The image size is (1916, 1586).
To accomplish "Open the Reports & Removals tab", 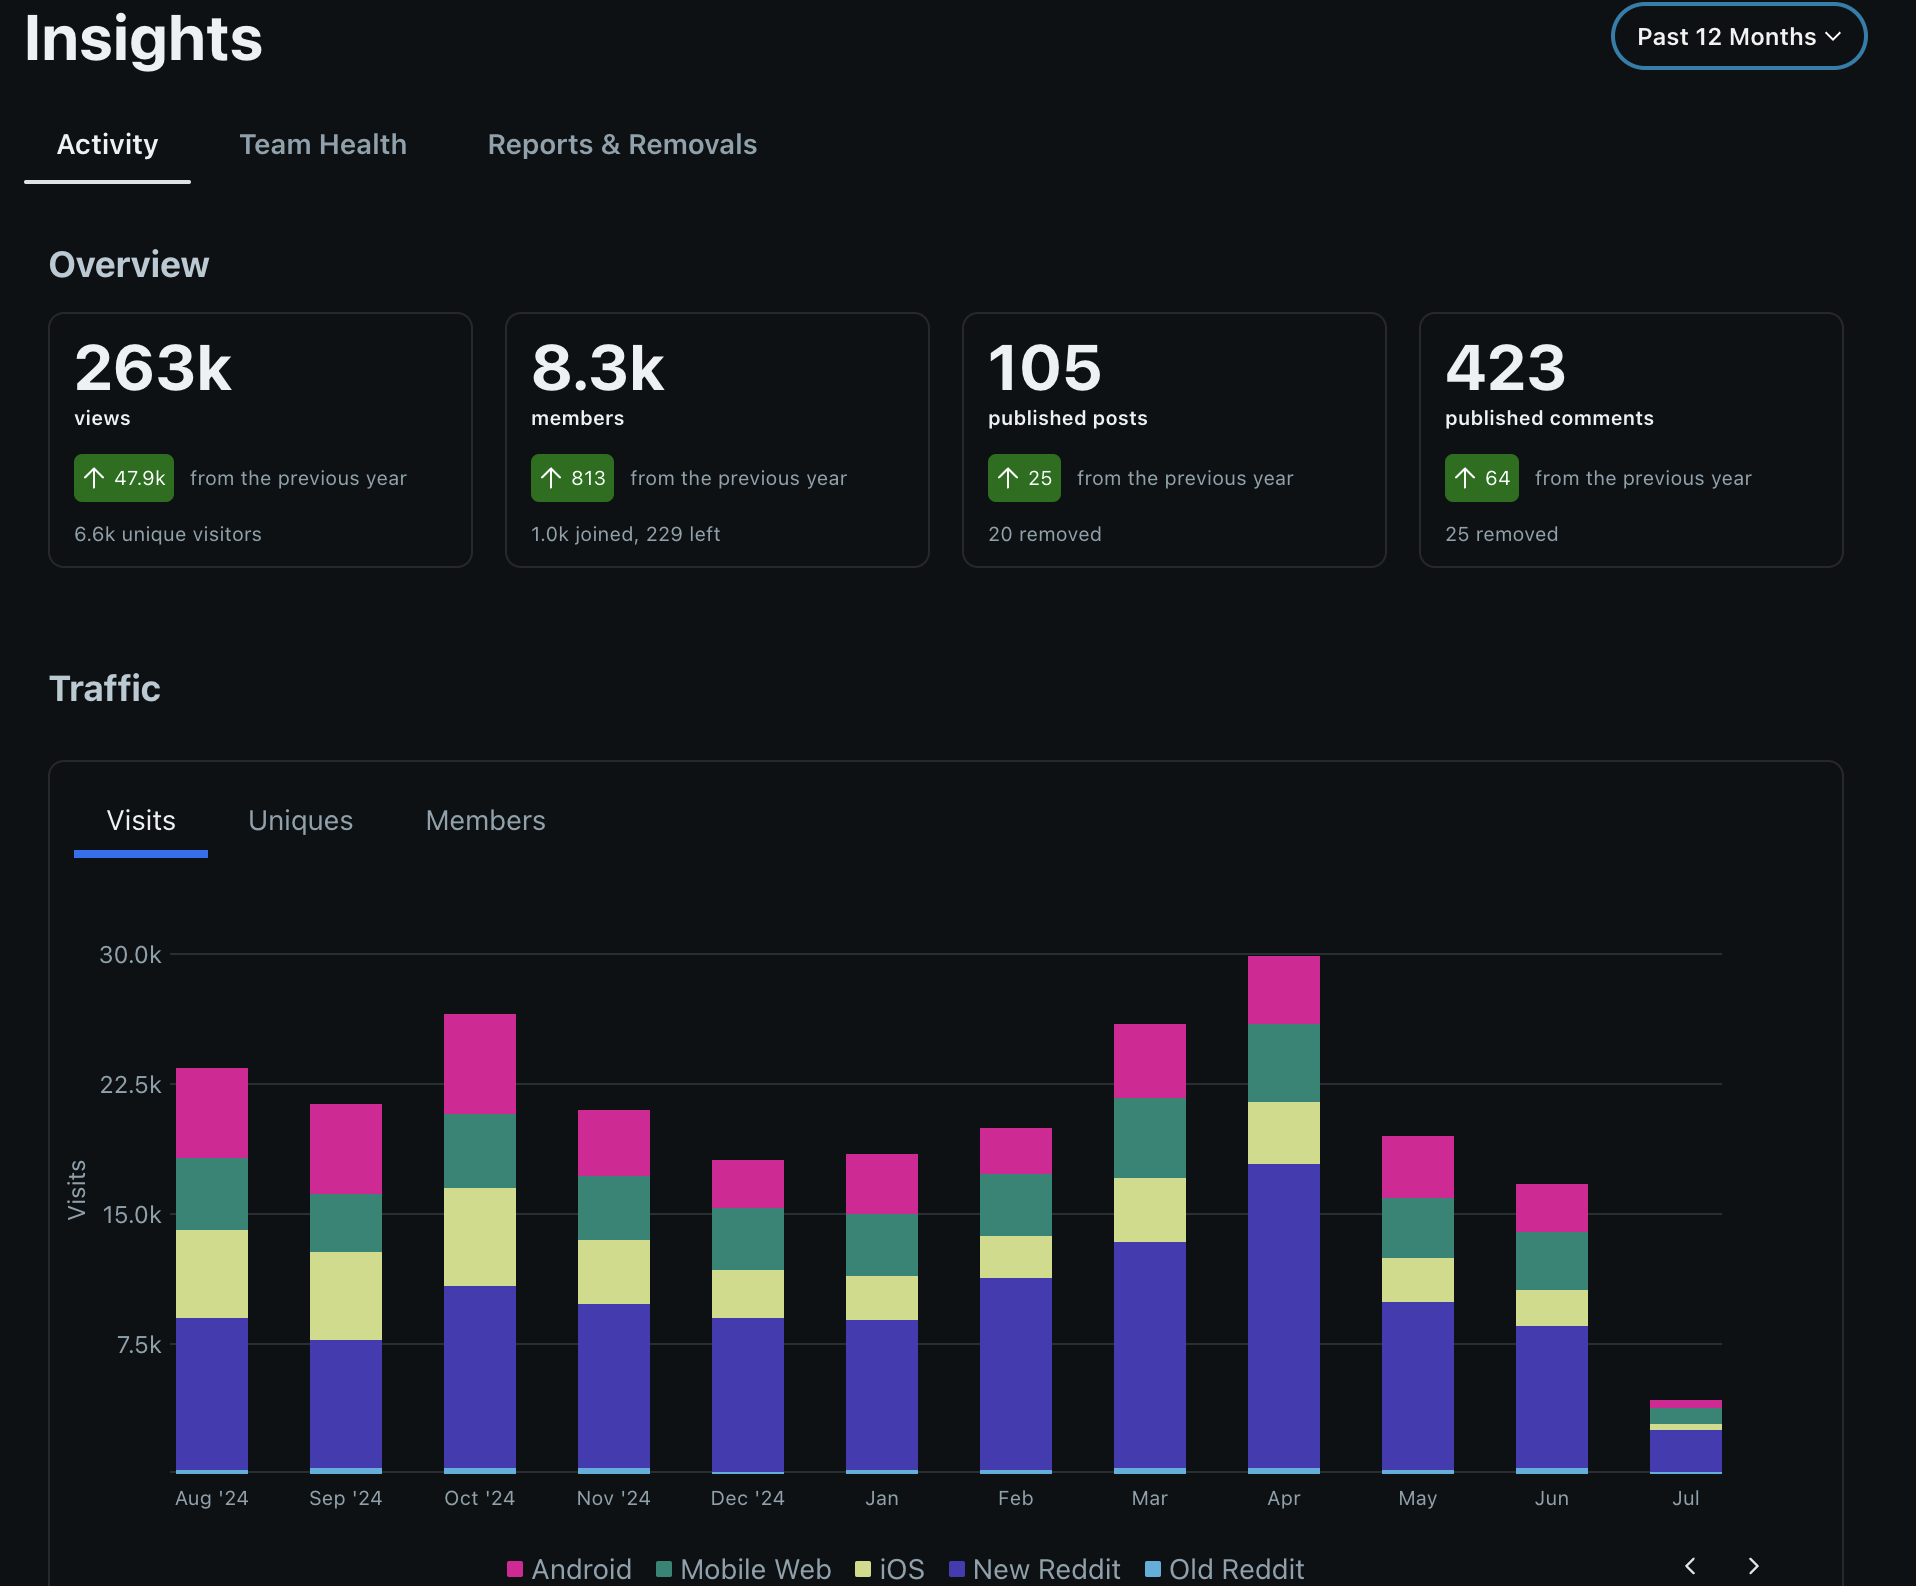I will click(622, 145).
